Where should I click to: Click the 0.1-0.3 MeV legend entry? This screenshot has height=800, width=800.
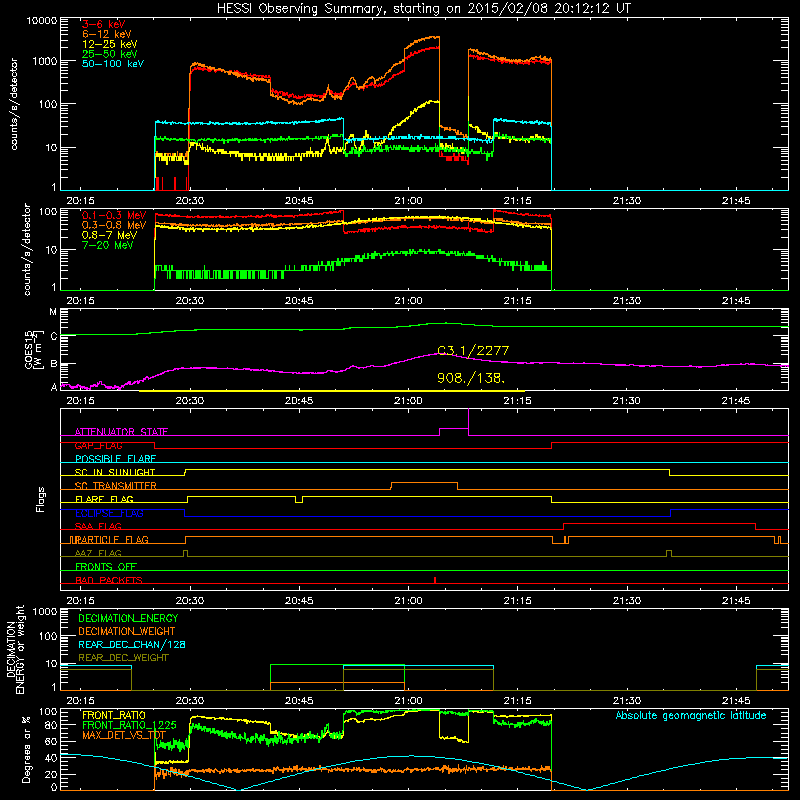[114, 215]
